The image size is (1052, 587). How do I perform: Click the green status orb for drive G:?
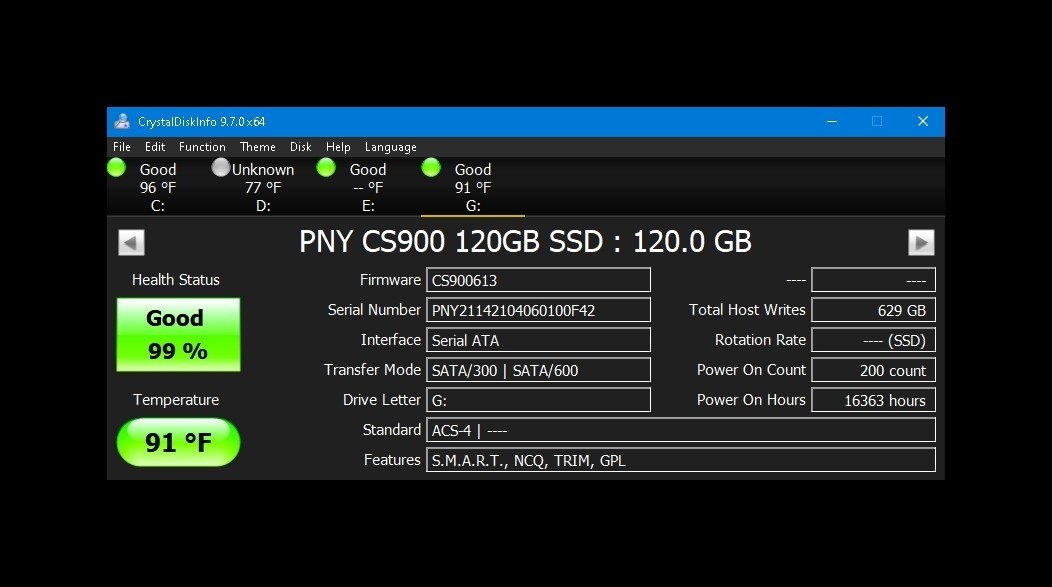point(431,168)
